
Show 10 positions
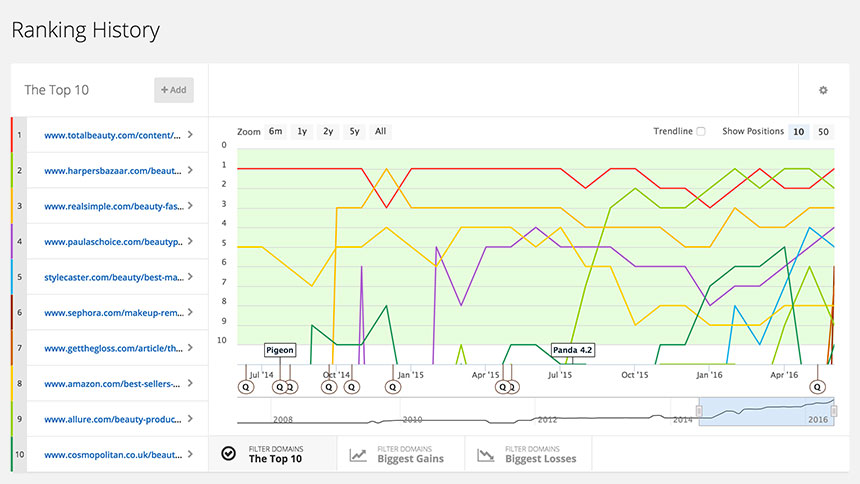(x=799, y=132)
